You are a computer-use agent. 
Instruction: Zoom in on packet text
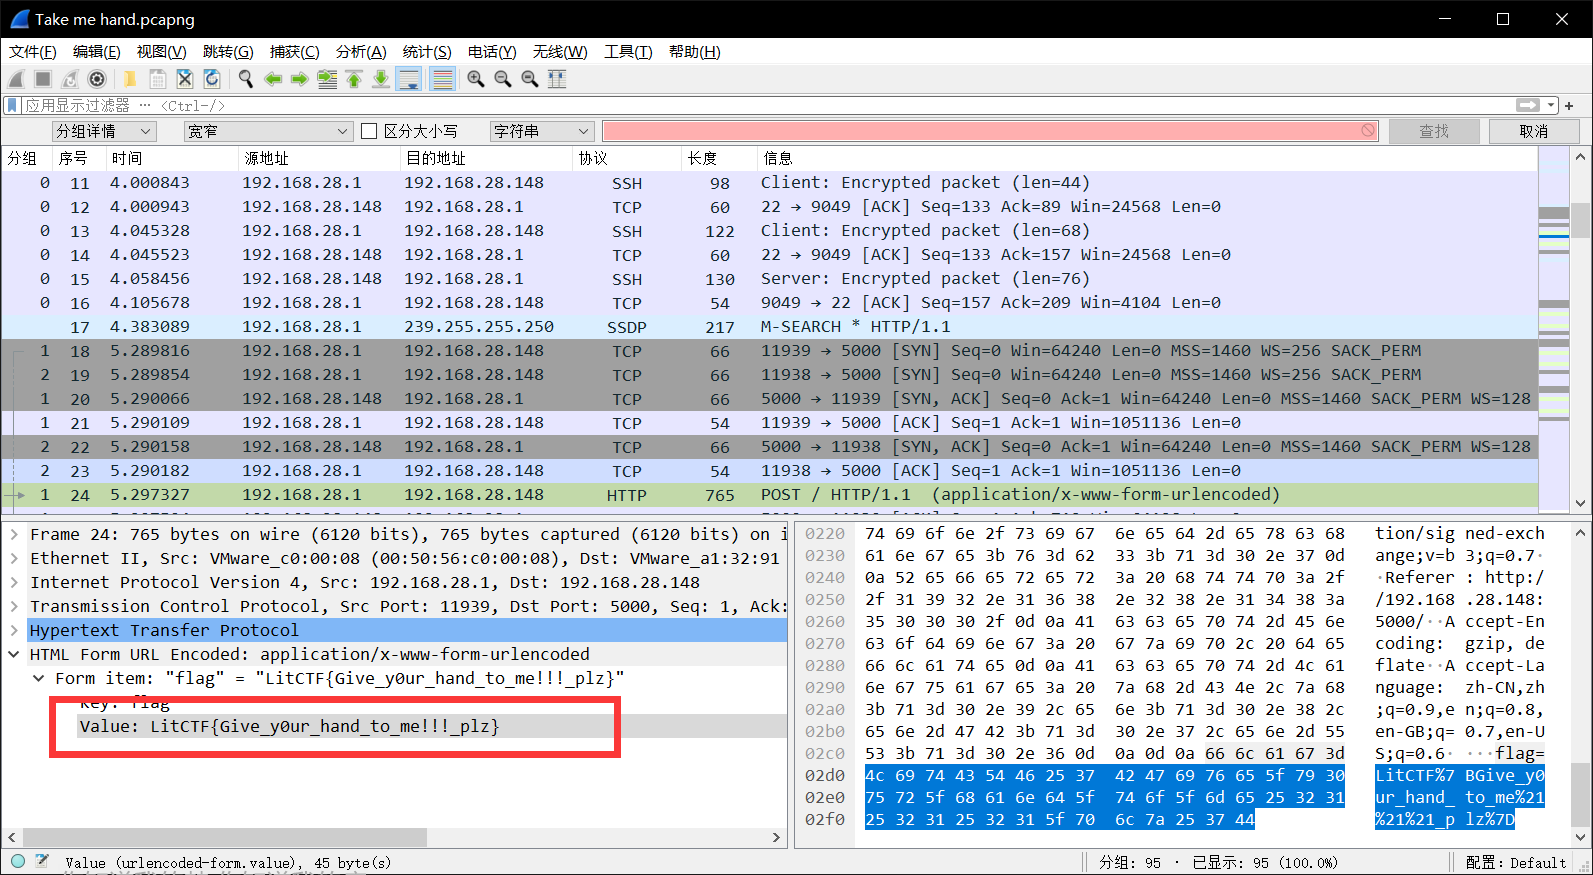click(476, 79)
